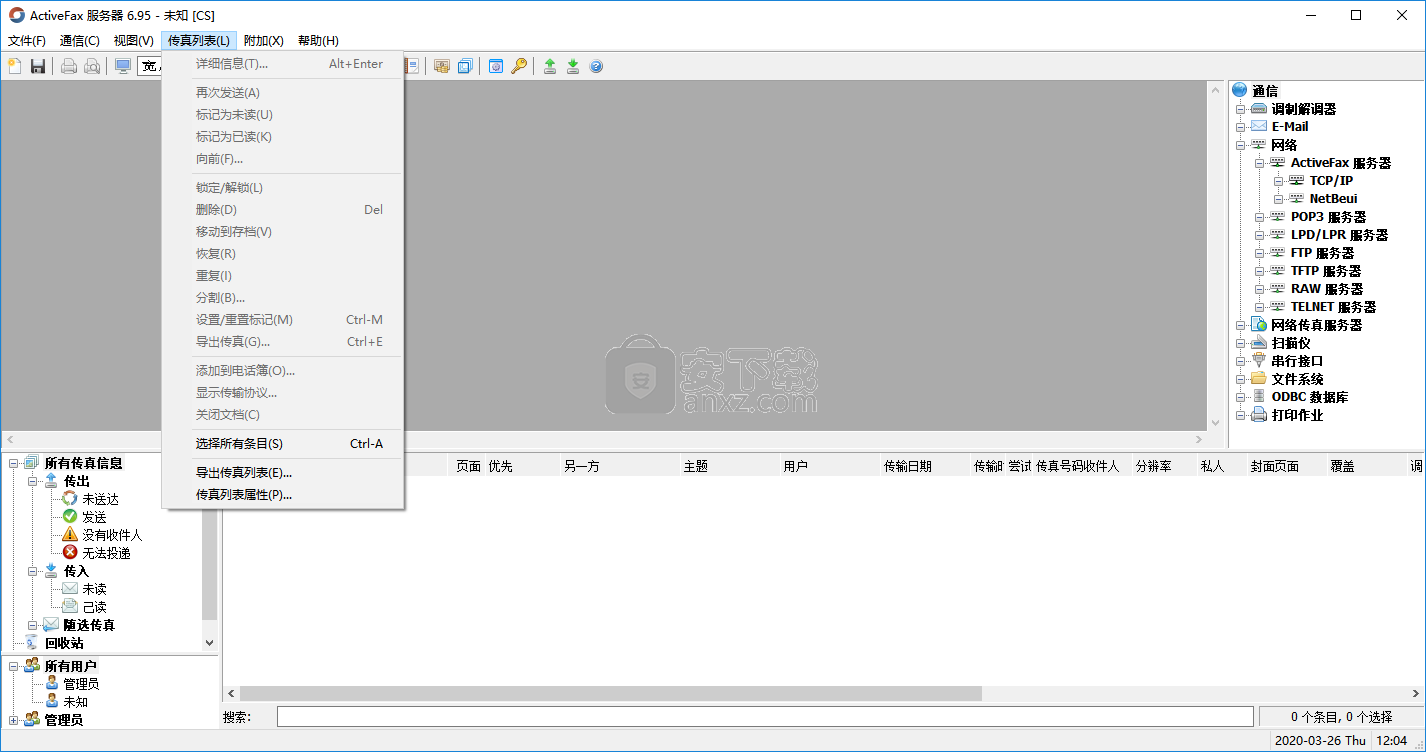The height and width of the screenshot is (752, 1426).
Task: Open the 文件(F) menu
Action: tap(27, 41)
